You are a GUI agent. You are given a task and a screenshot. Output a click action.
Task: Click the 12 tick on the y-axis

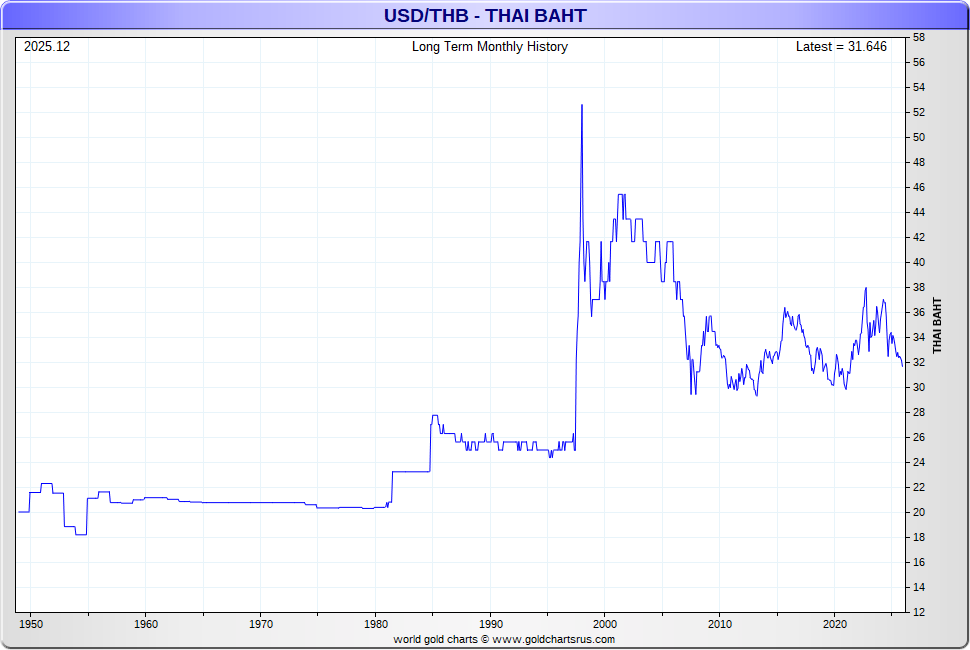pos(918,612)
